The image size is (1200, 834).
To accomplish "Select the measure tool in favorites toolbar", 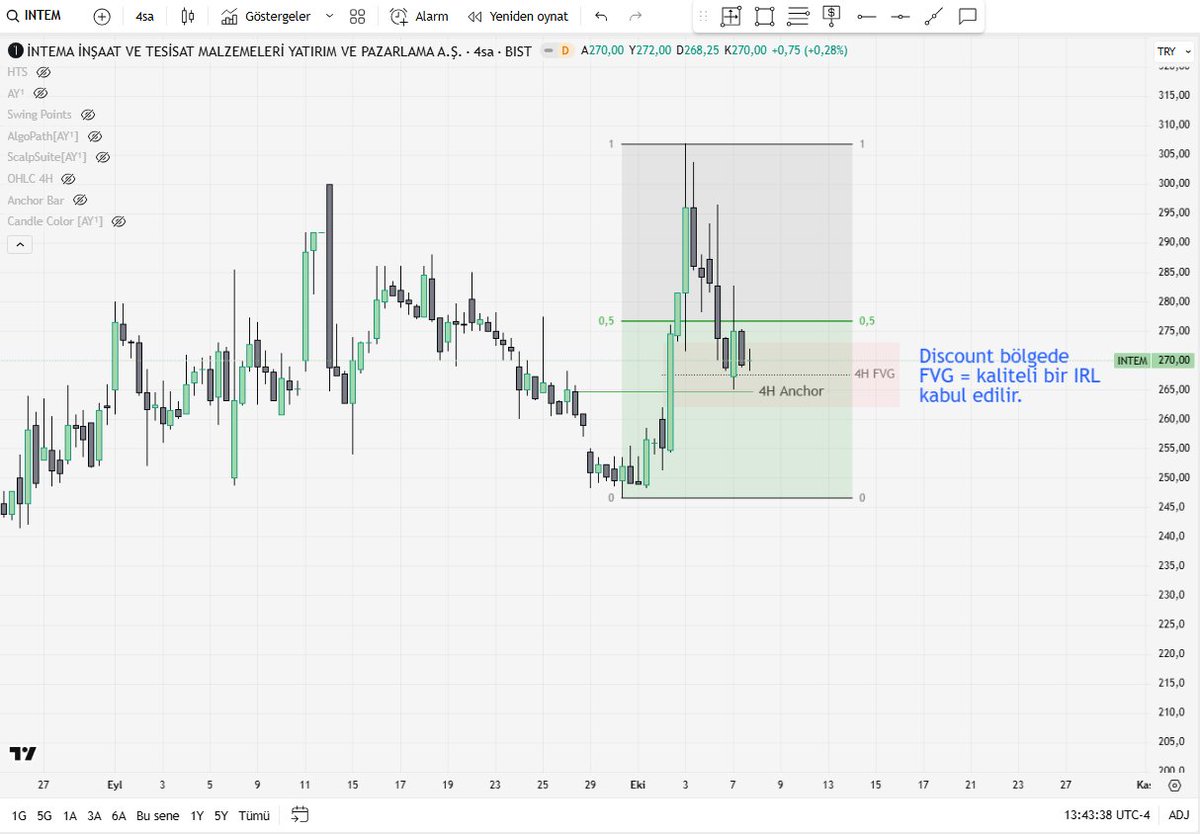I will [x=731, y=16].
